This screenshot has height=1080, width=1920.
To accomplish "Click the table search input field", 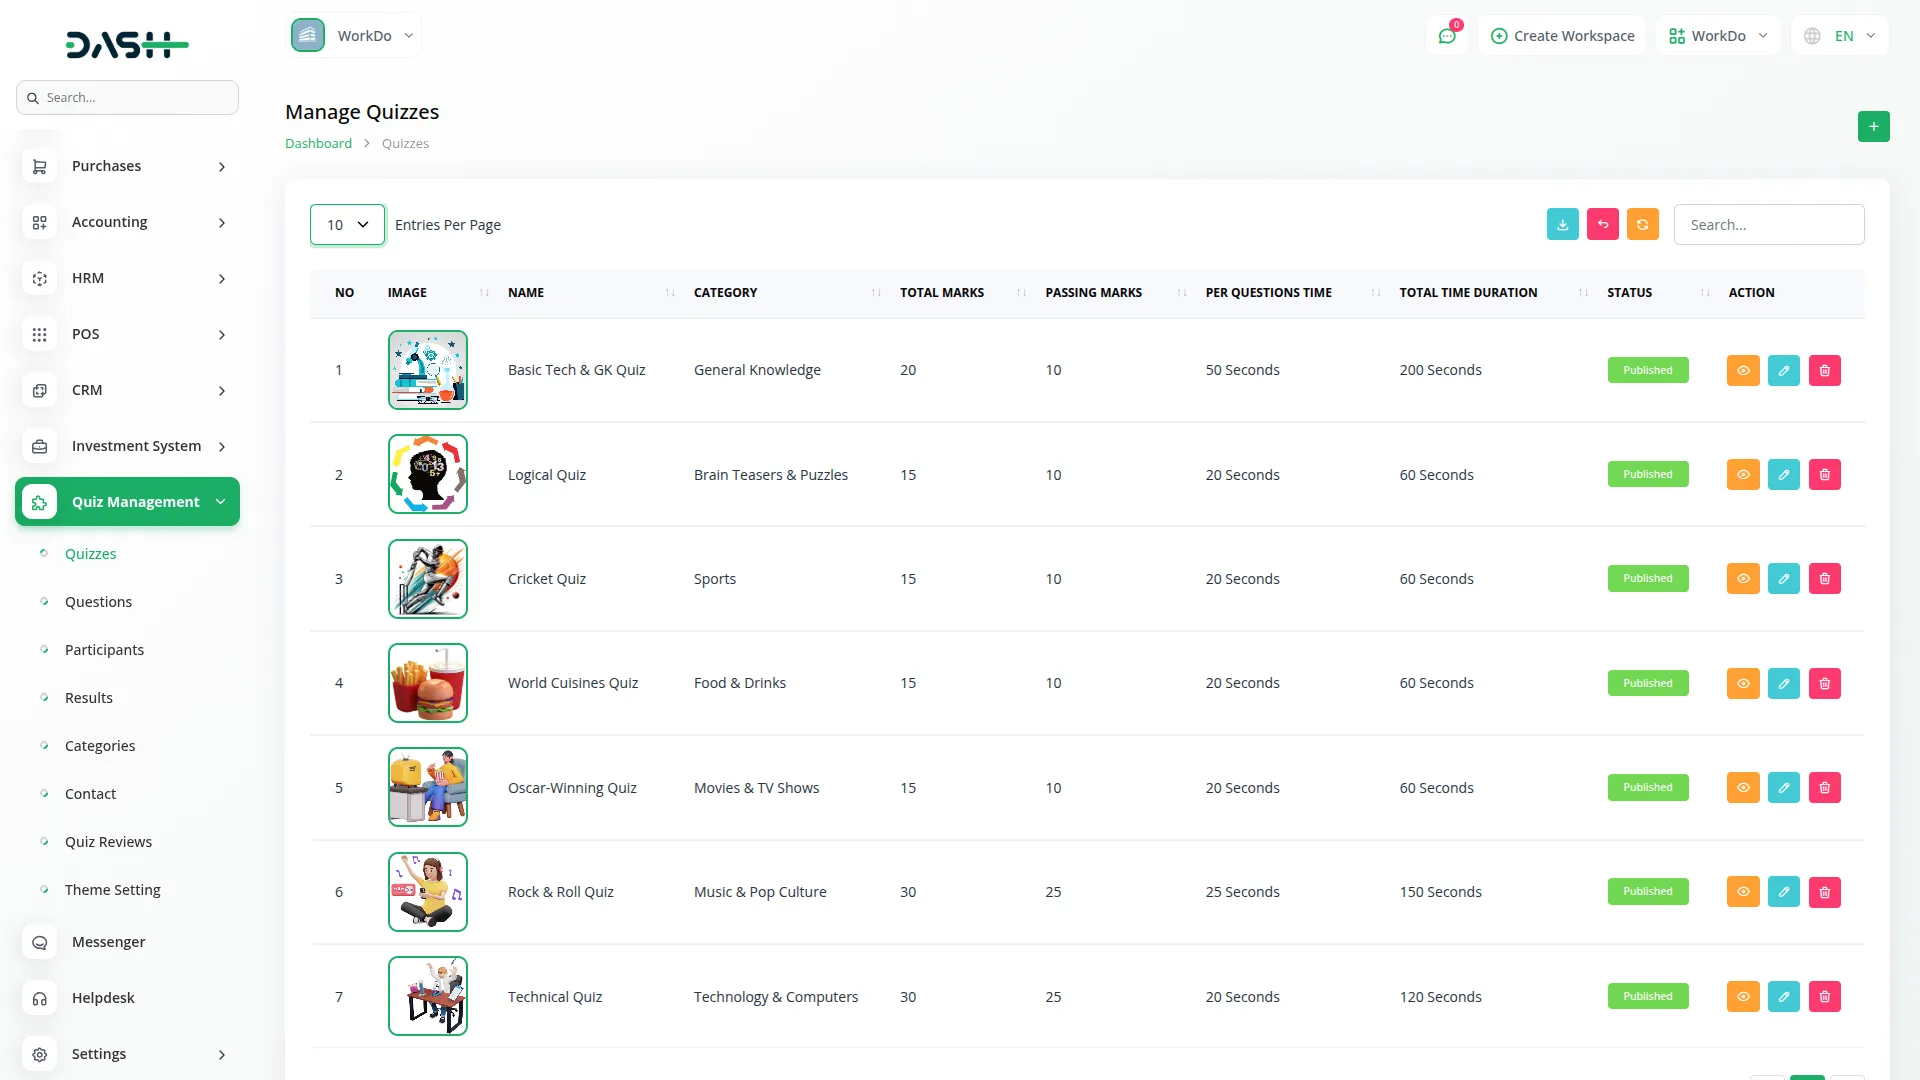I will [1768, 225].
